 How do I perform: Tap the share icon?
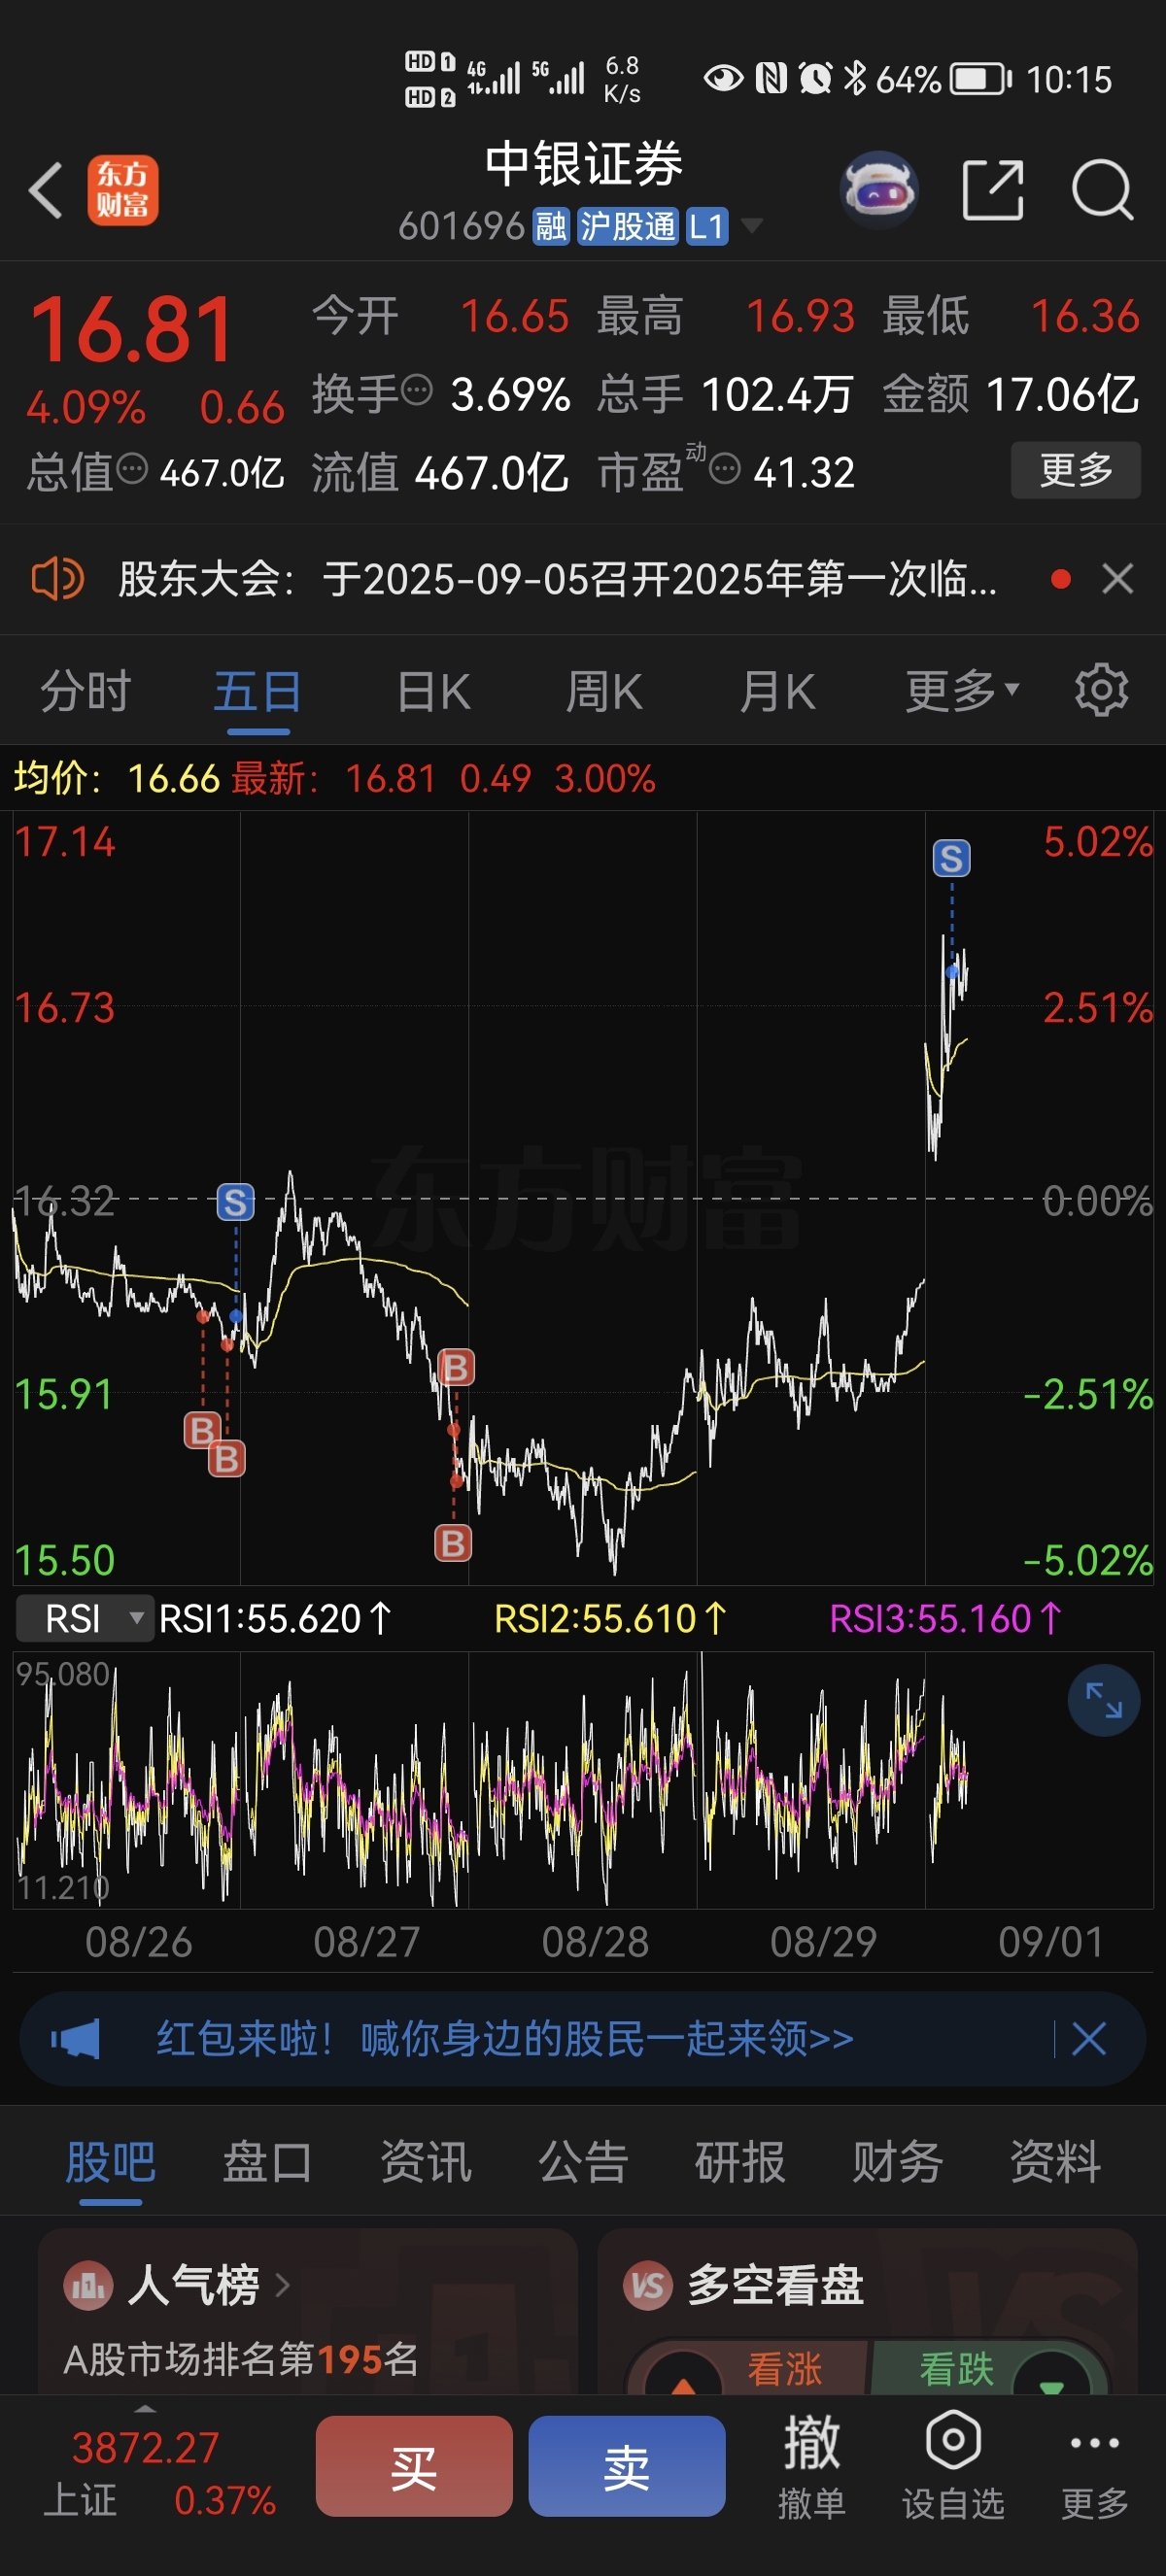[x=992, y=189]
